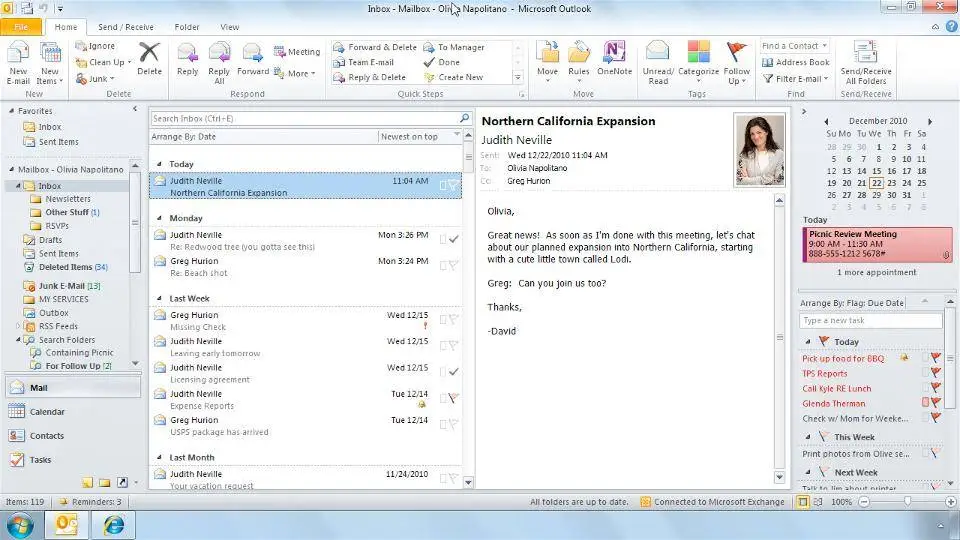This screenshot has height=540, width=960.
Task: Forward the selected message
Action: coord(253,59)
